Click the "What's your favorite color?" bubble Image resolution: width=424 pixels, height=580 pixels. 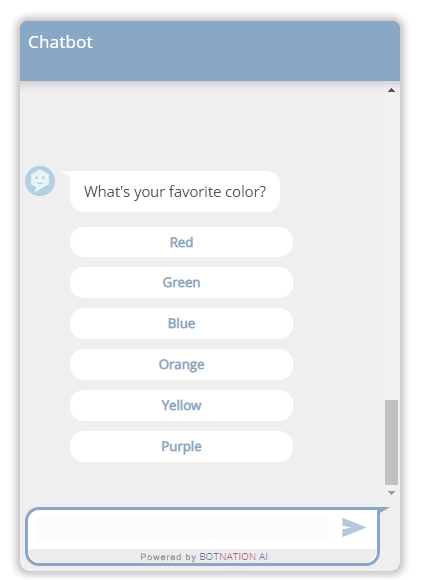pos(175,192)
